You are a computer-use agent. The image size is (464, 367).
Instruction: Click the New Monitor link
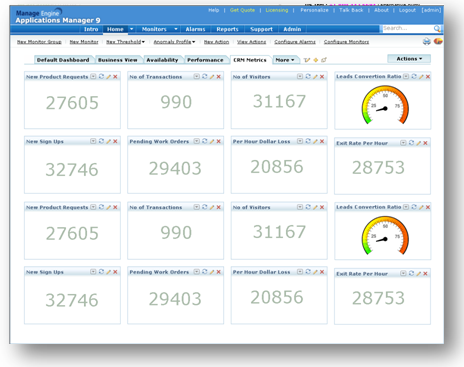click(84, 42)
